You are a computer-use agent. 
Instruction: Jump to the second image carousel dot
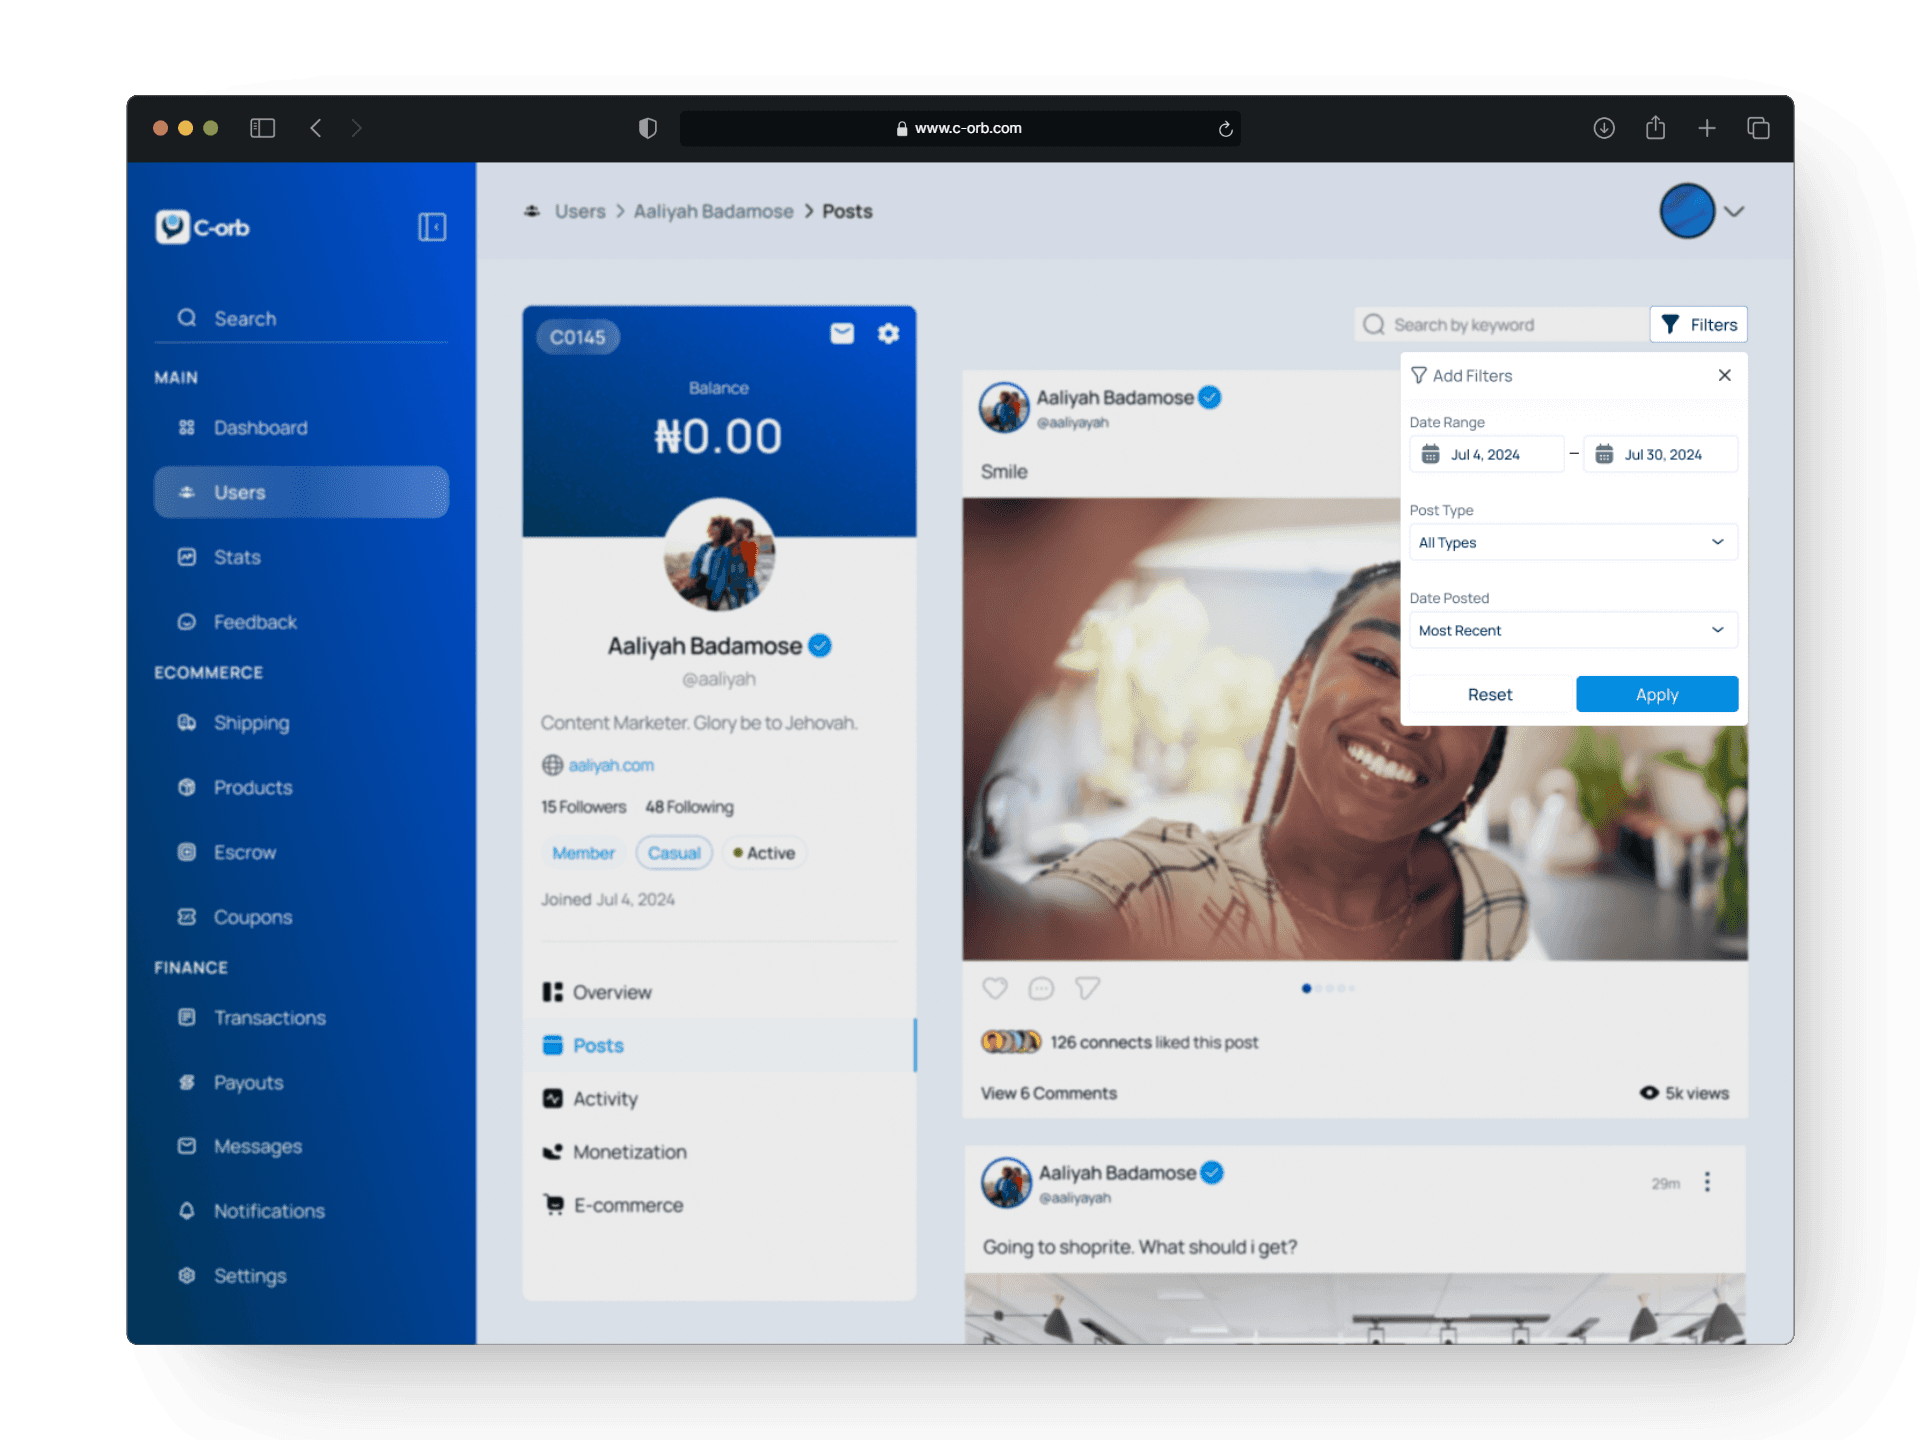tap(1319, 988)
